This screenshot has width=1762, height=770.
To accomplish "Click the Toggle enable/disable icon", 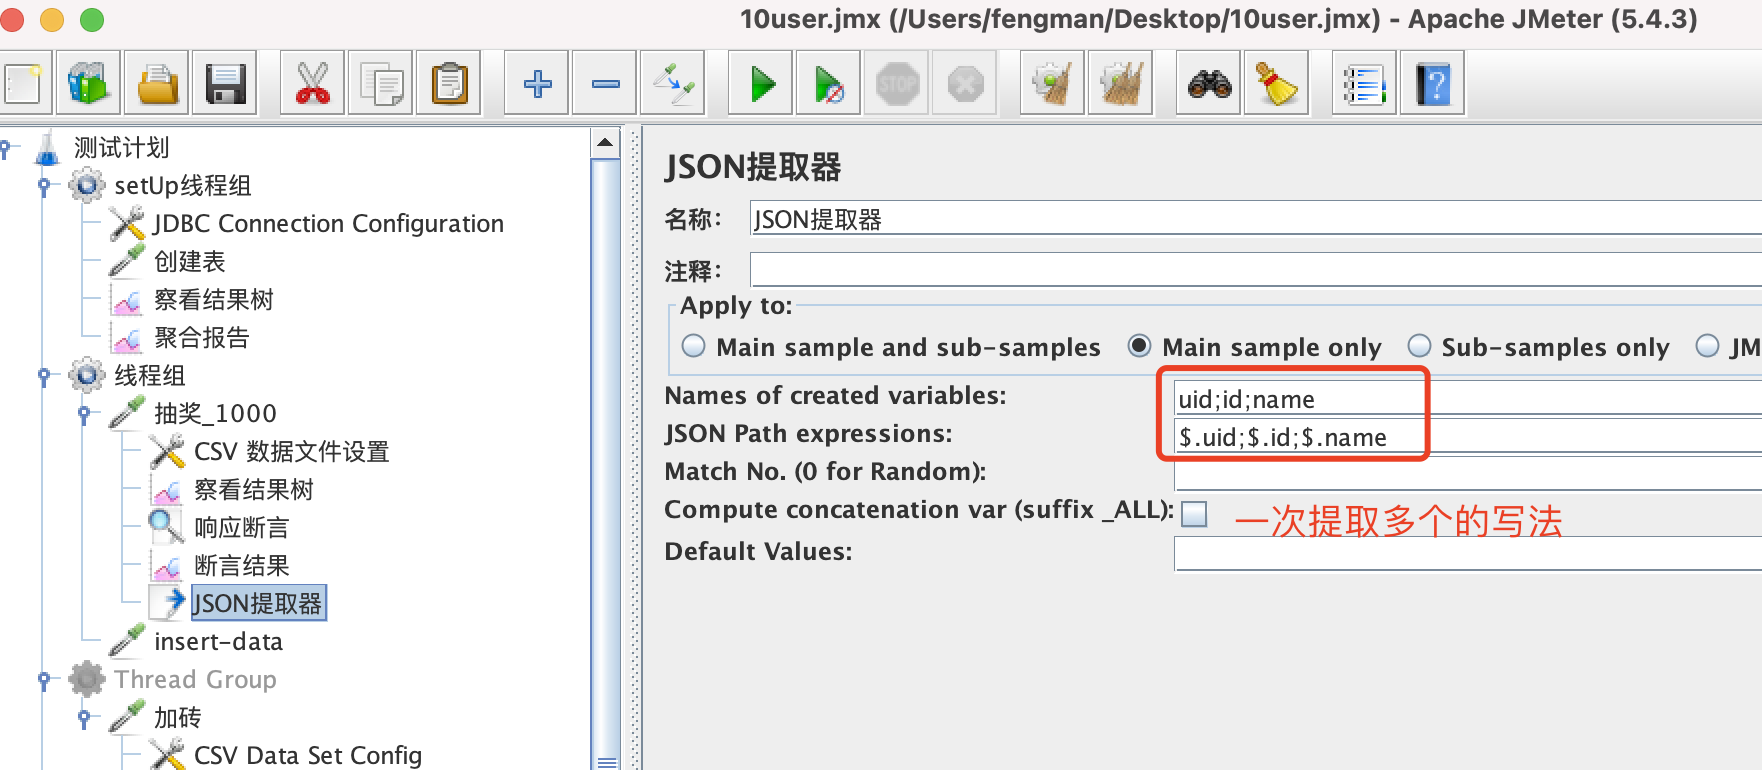I will [673, 84].
